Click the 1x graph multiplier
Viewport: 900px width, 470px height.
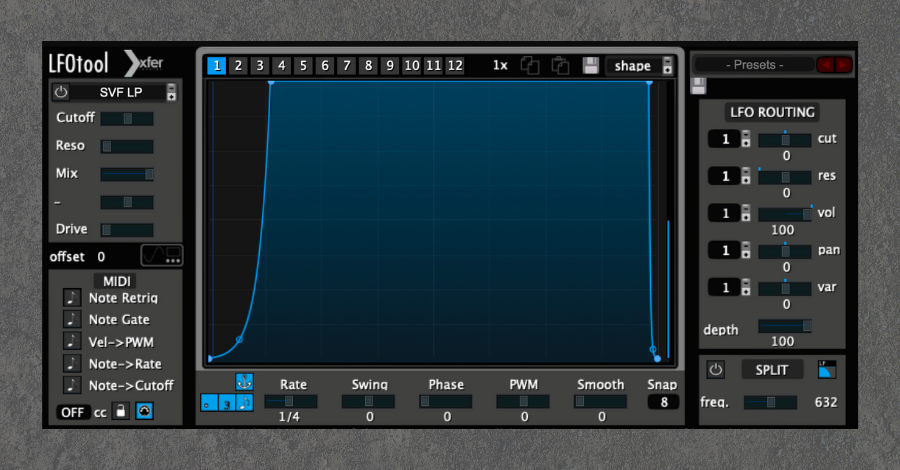[500, 65]
